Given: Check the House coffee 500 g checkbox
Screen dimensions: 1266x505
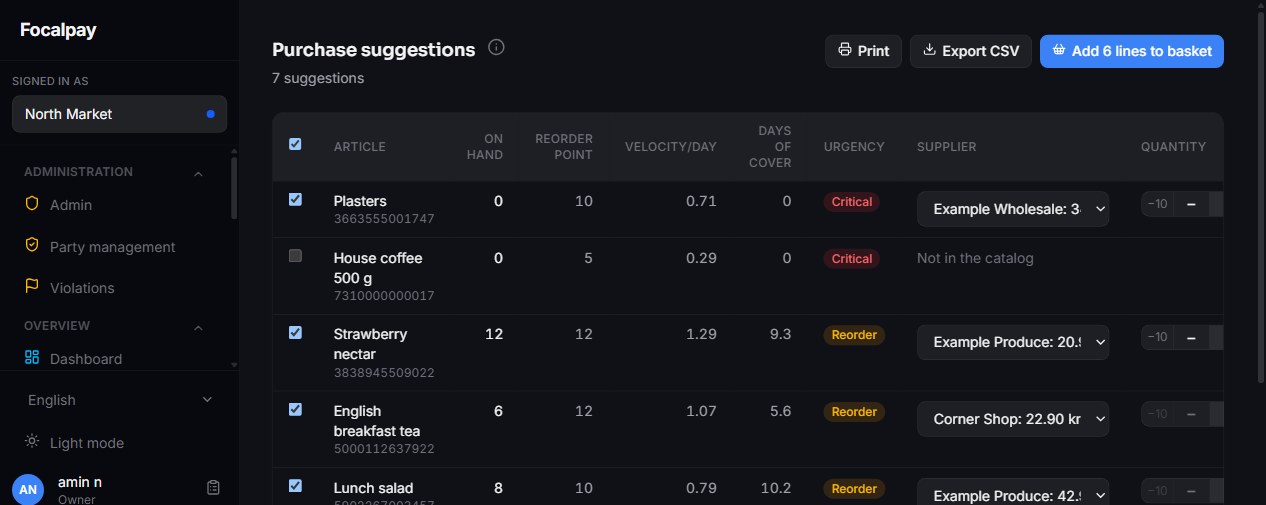Looking at the screenshot, I should pos(295,256).
